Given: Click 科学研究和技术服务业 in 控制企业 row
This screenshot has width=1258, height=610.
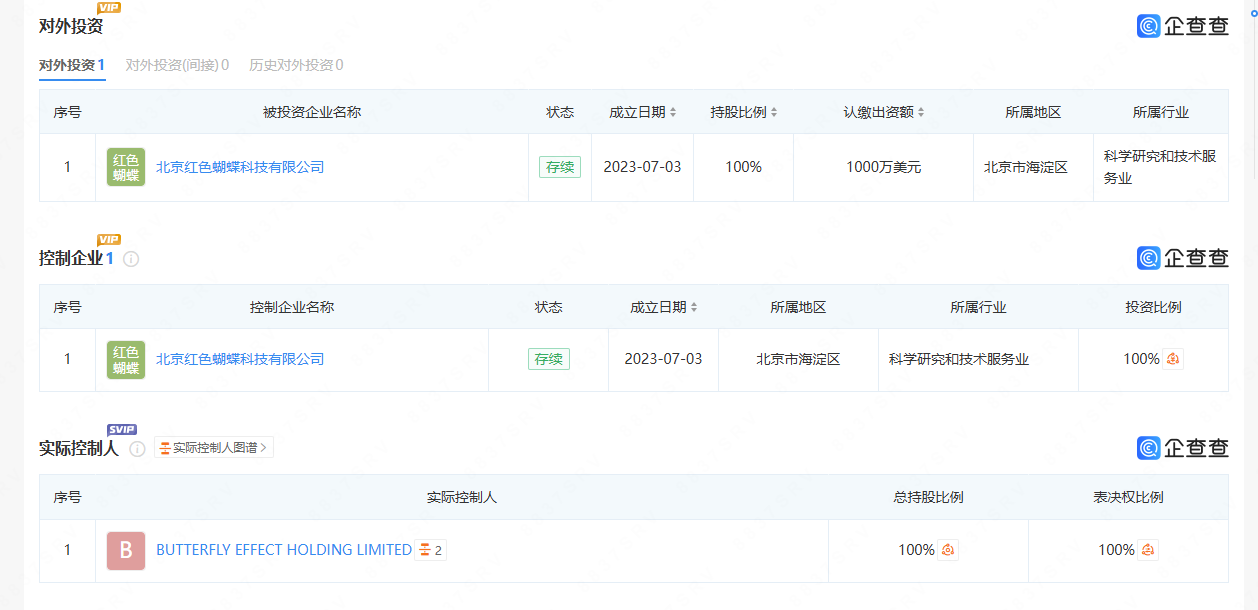Looking at the screenshot, I should pos(959,359).
